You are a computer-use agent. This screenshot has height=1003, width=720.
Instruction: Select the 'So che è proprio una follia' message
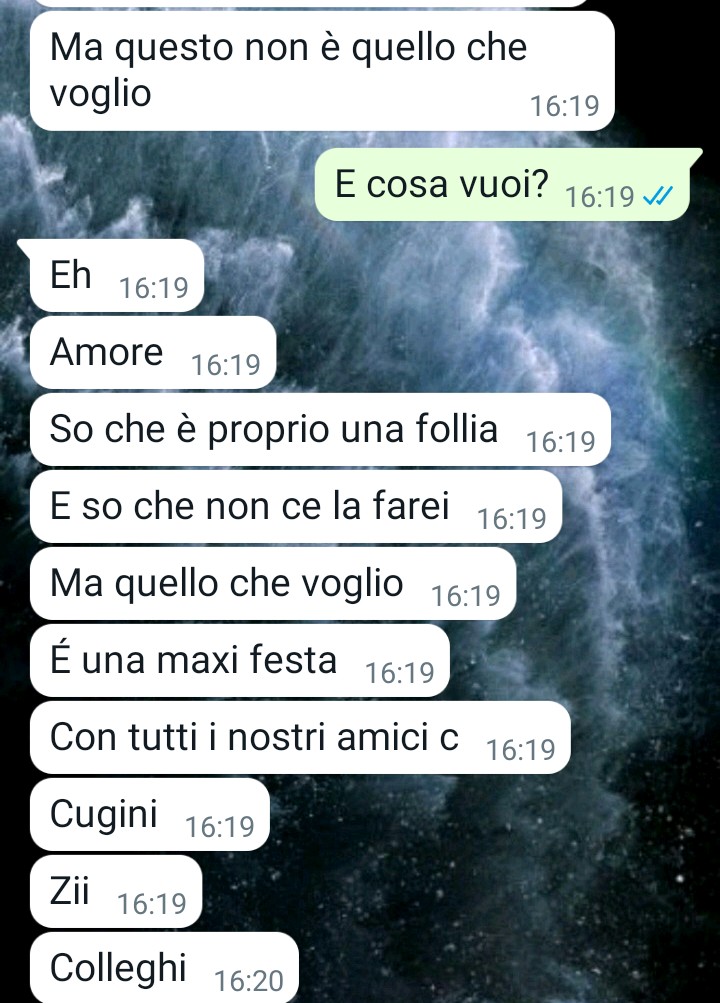point(320,429)
